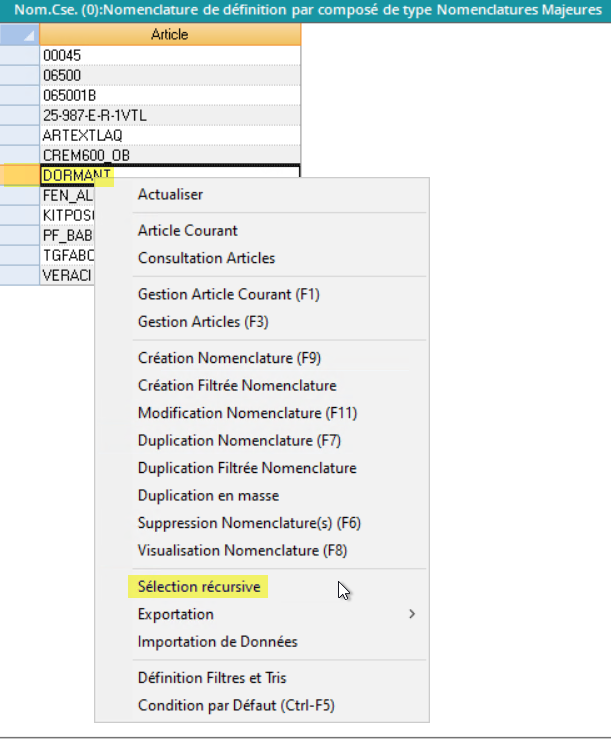The image size is (611, 739).
Task: Choose Gestion Article Courant (F1)
Action: click(228, 295)
